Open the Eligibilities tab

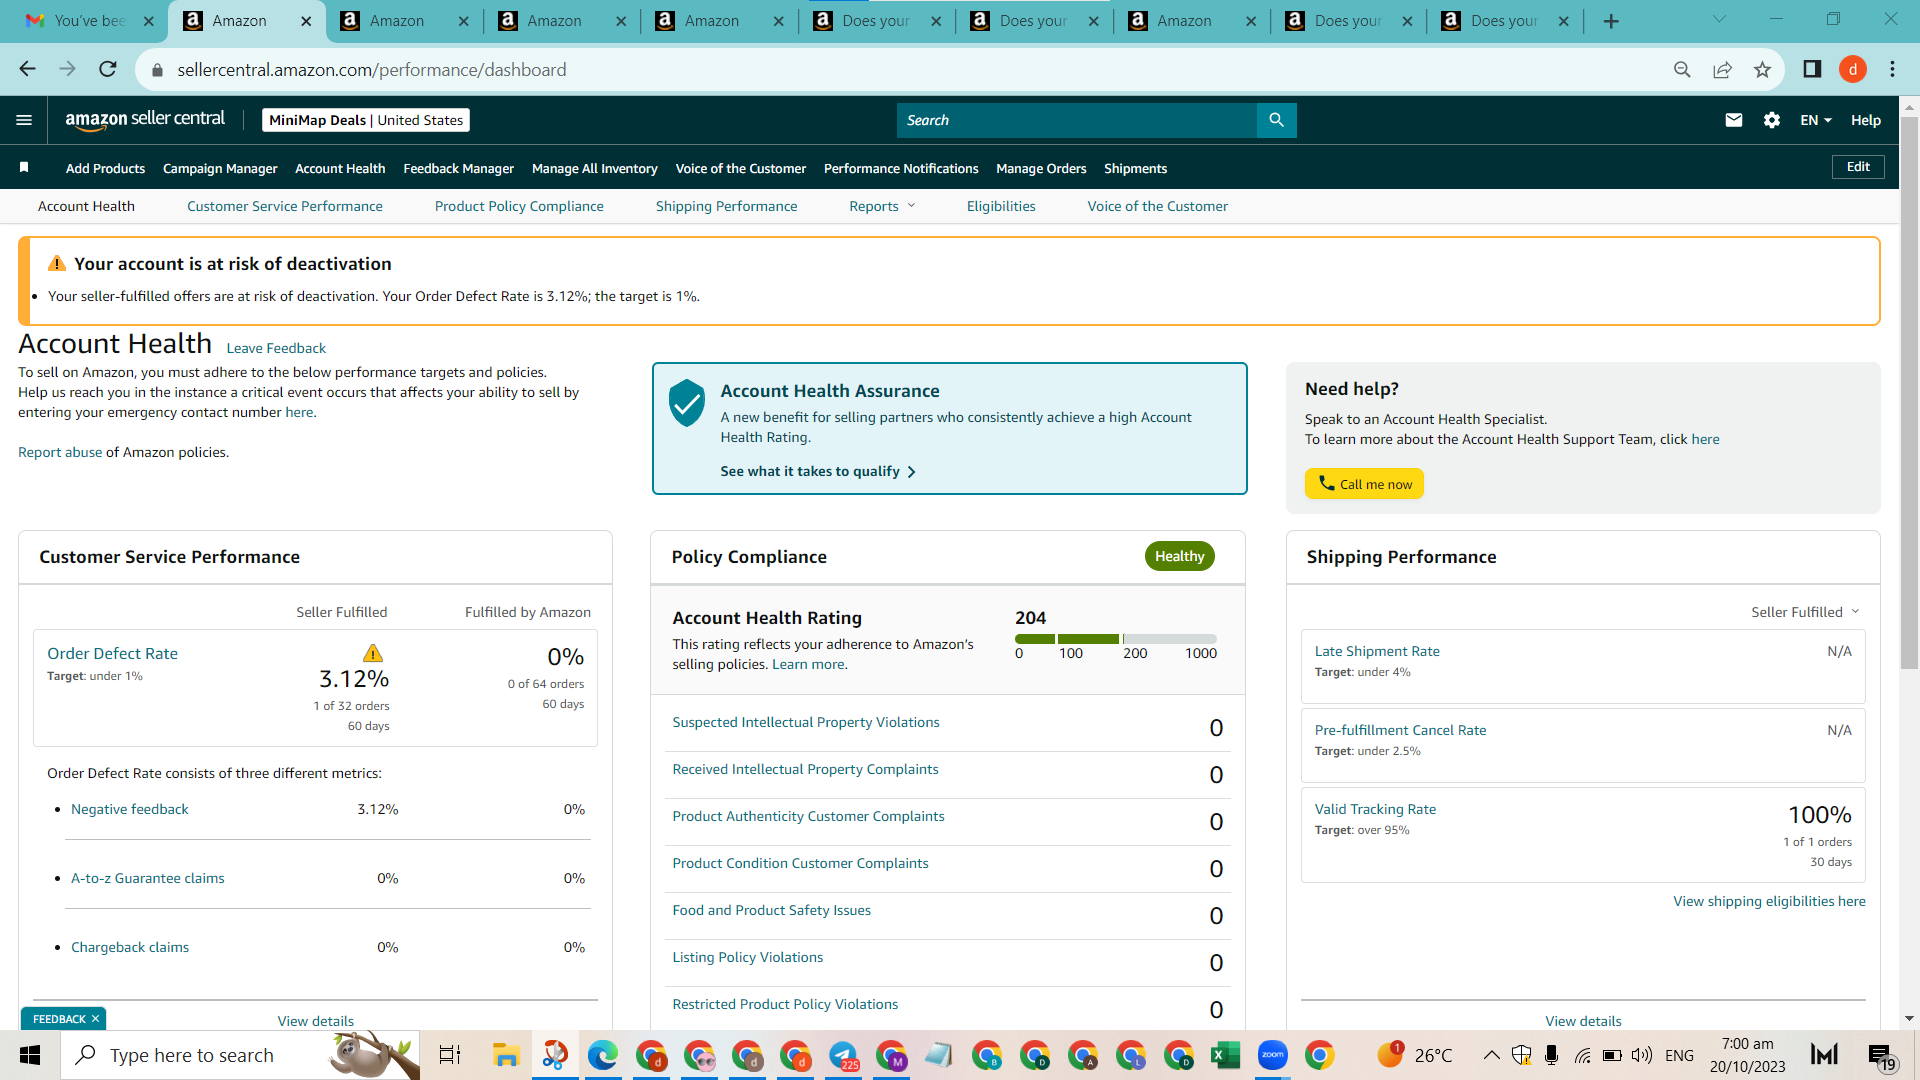[1001, 206]
